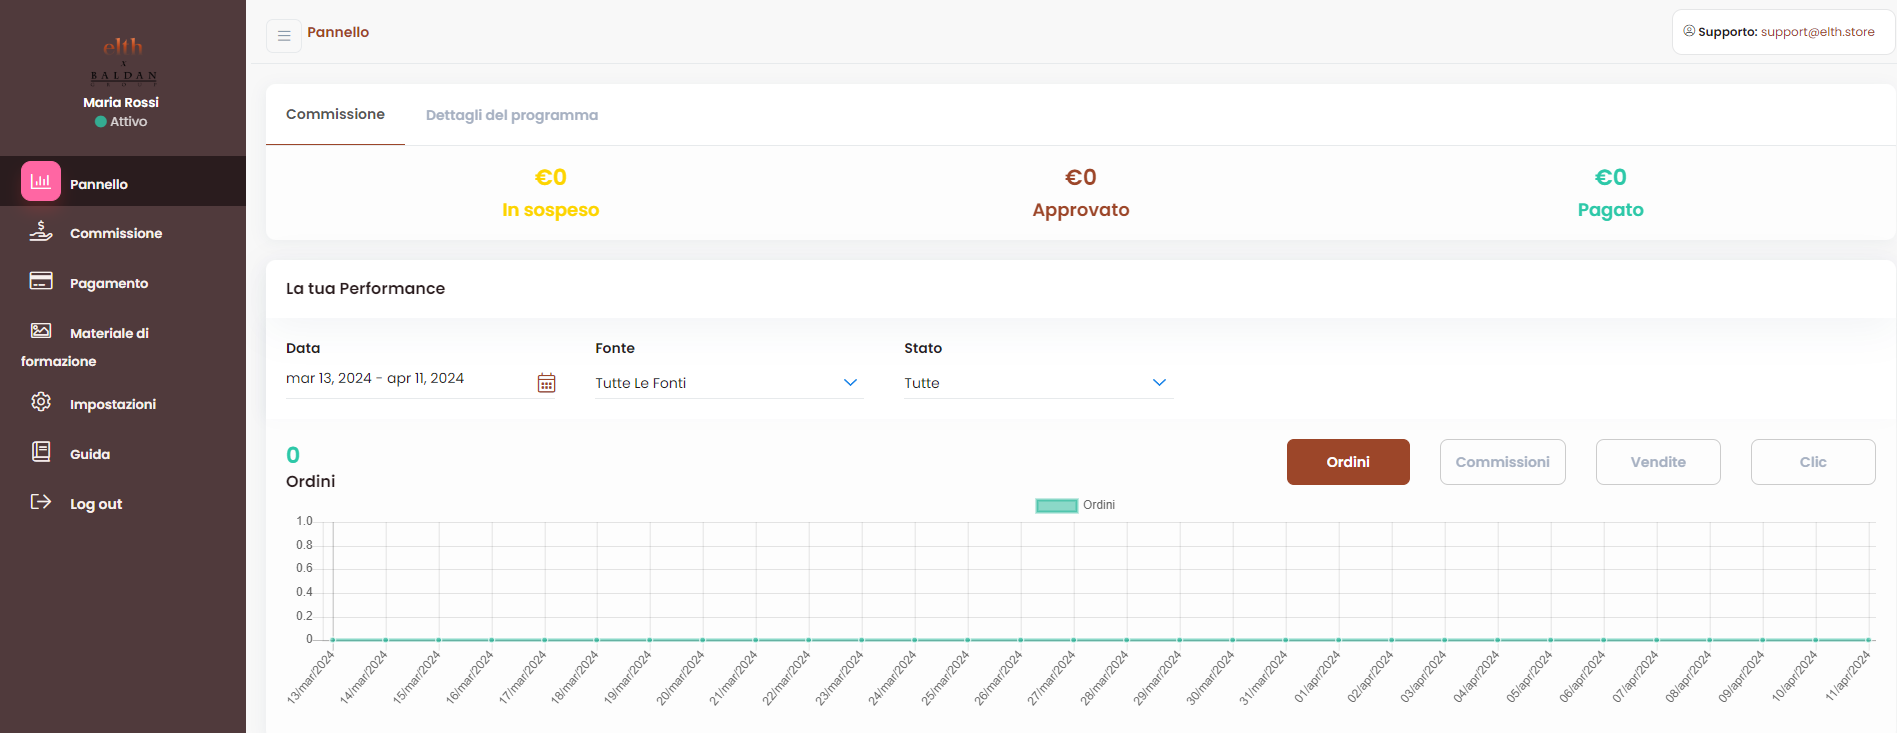
Task: Click the Ordini legend label
Action: [x=1099, y=505]
